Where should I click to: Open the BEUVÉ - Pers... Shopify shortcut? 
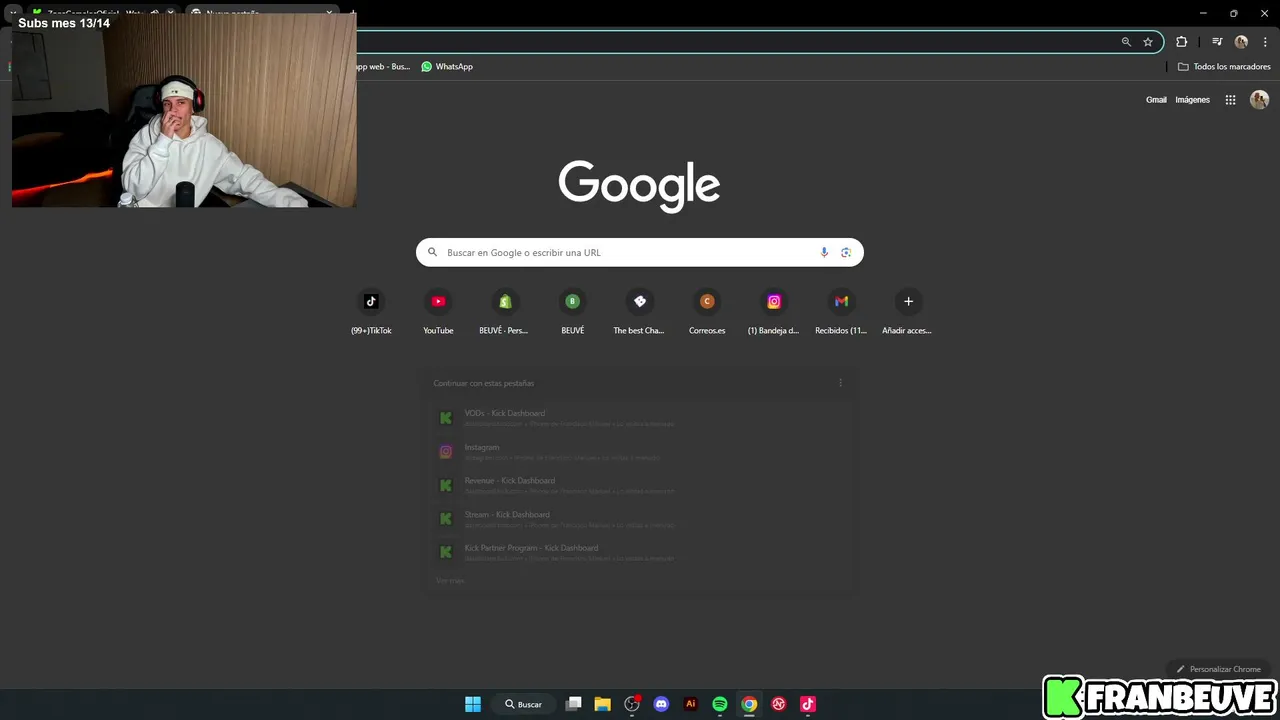(505, 312)
